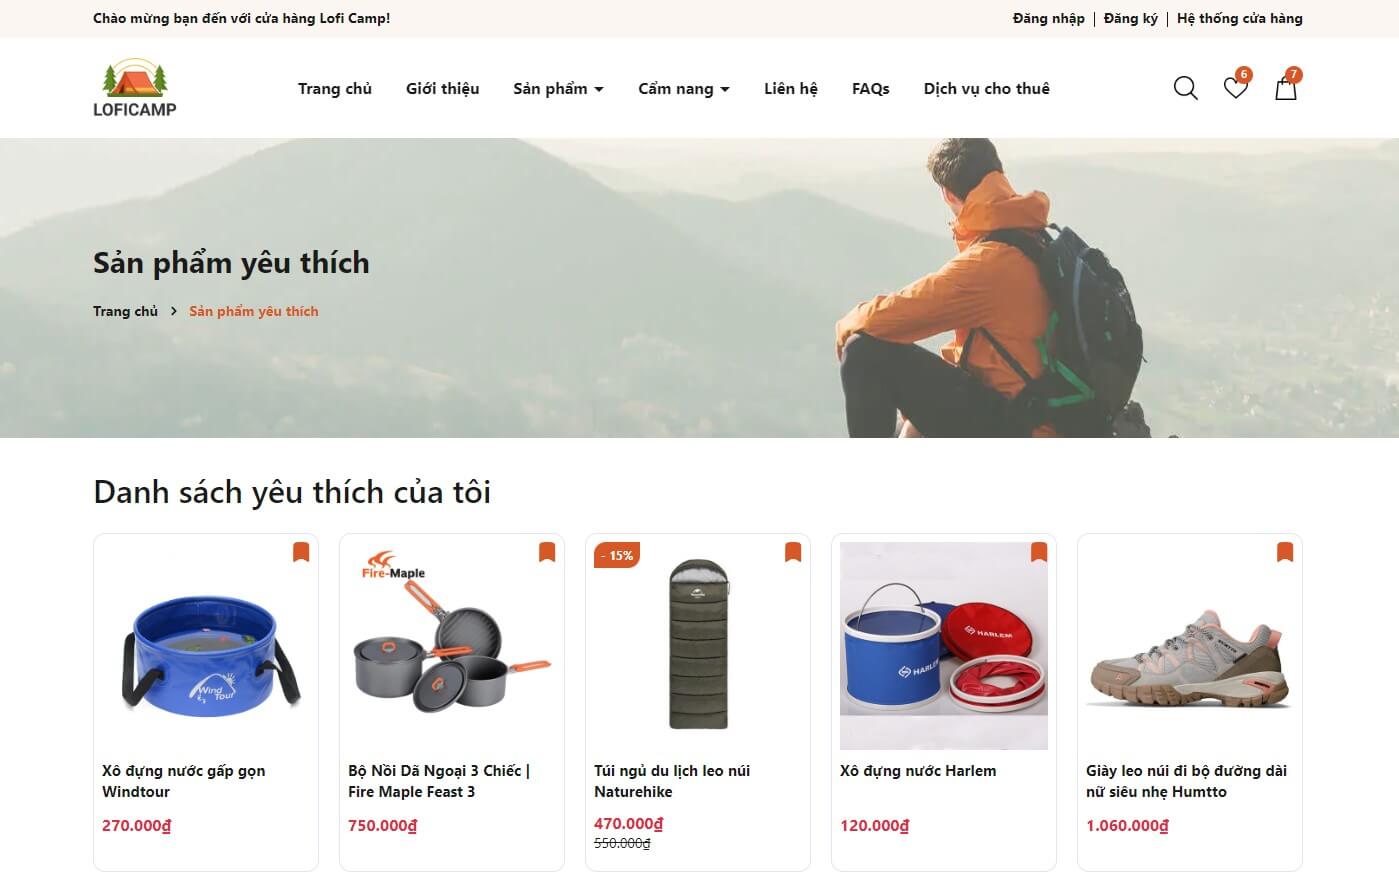Open the Humtto hiking shoe thumbnail
Screen dimensions: 1399x886
(1190, 646)
